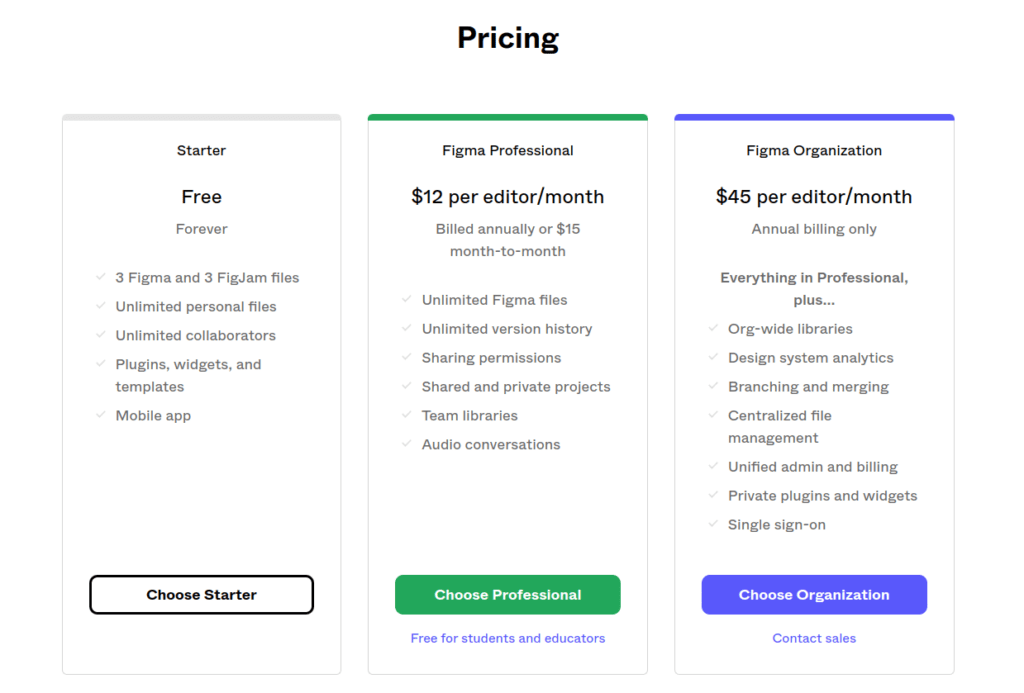This screenshot has height=693, width=1024.
Task: Click checkmark beside Org-wide libraries
Action: click(x=713, y=328)
